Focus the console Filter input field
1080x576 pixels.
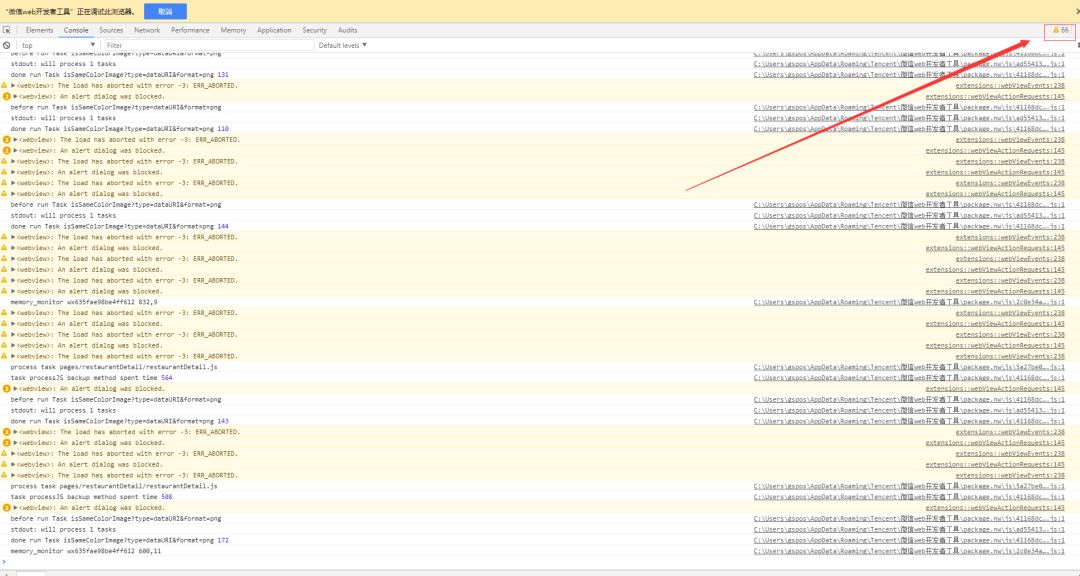tap(209, 45)
